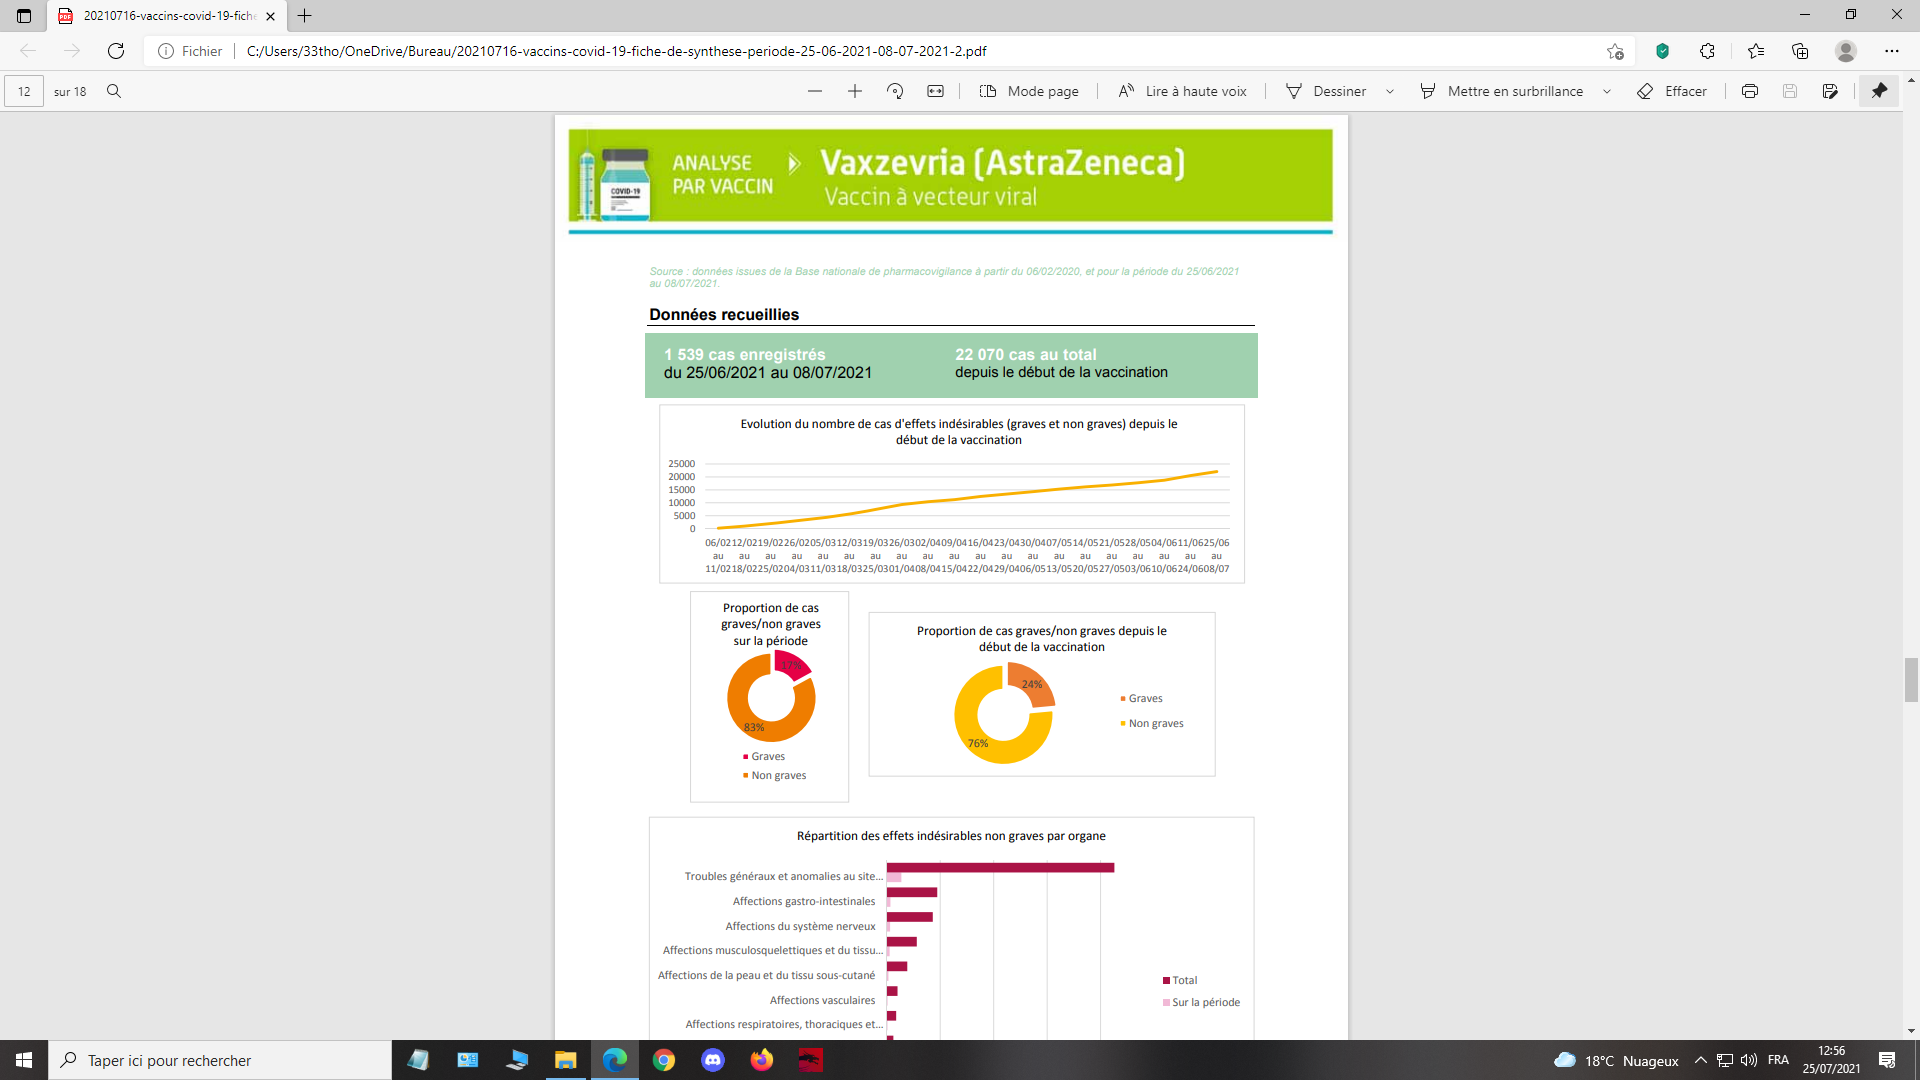
Task: Close the PDF browser tab
Action: pos(270,16)
